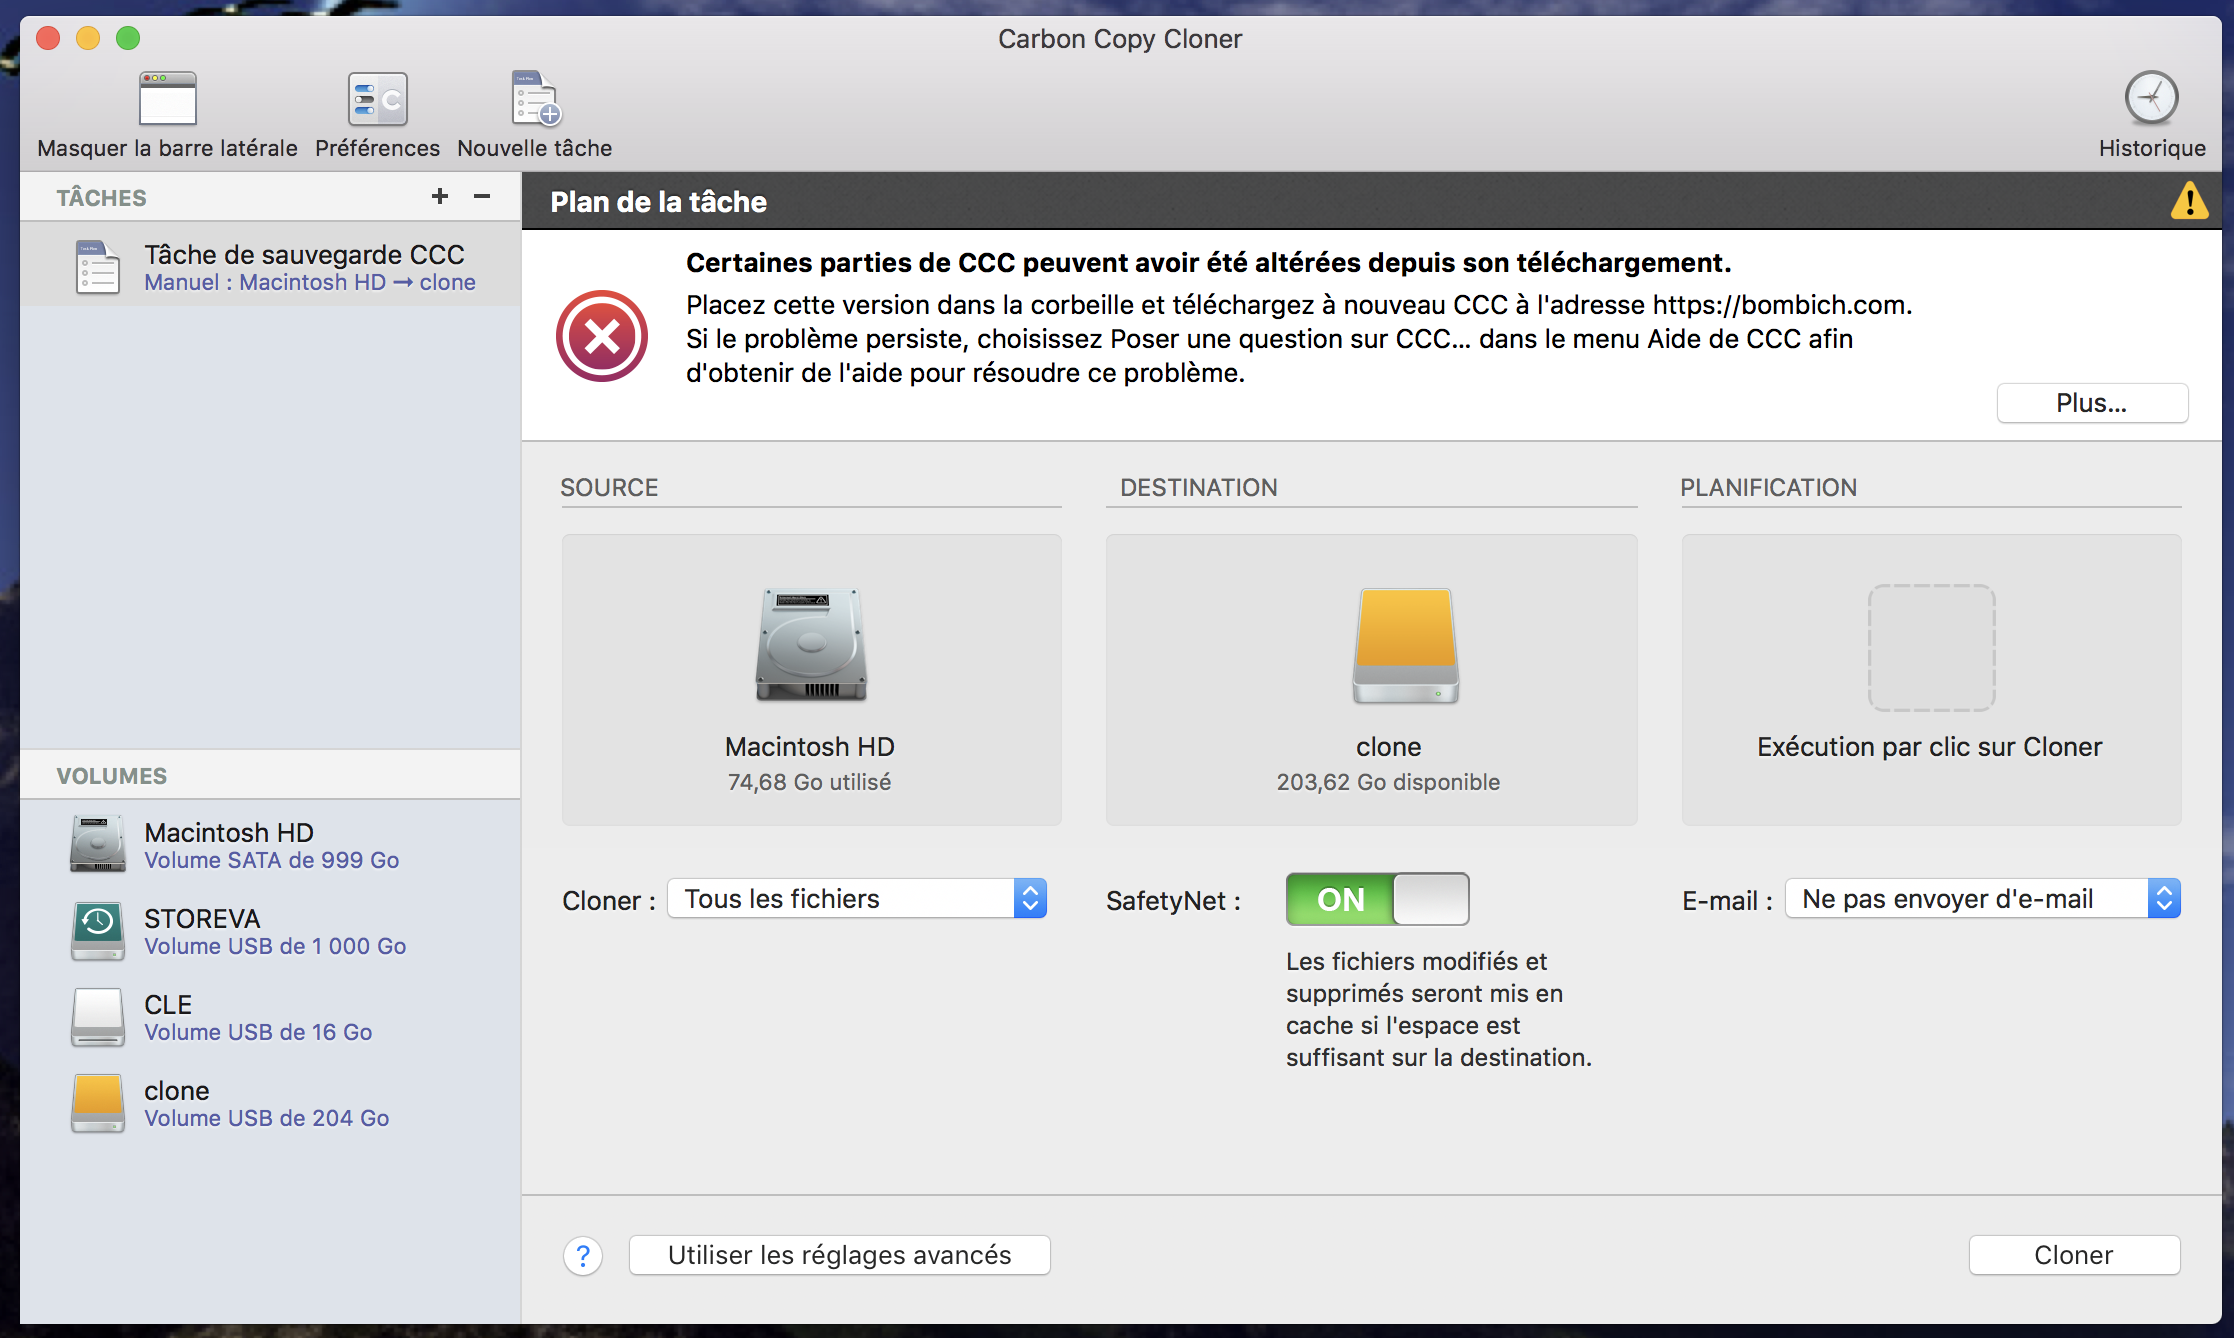Viewport: 2234px width, 1338px height.
Task: Click 'Utiliser les réglages avancés' button
Action: pyautogui.click(x=839, y=1255)
